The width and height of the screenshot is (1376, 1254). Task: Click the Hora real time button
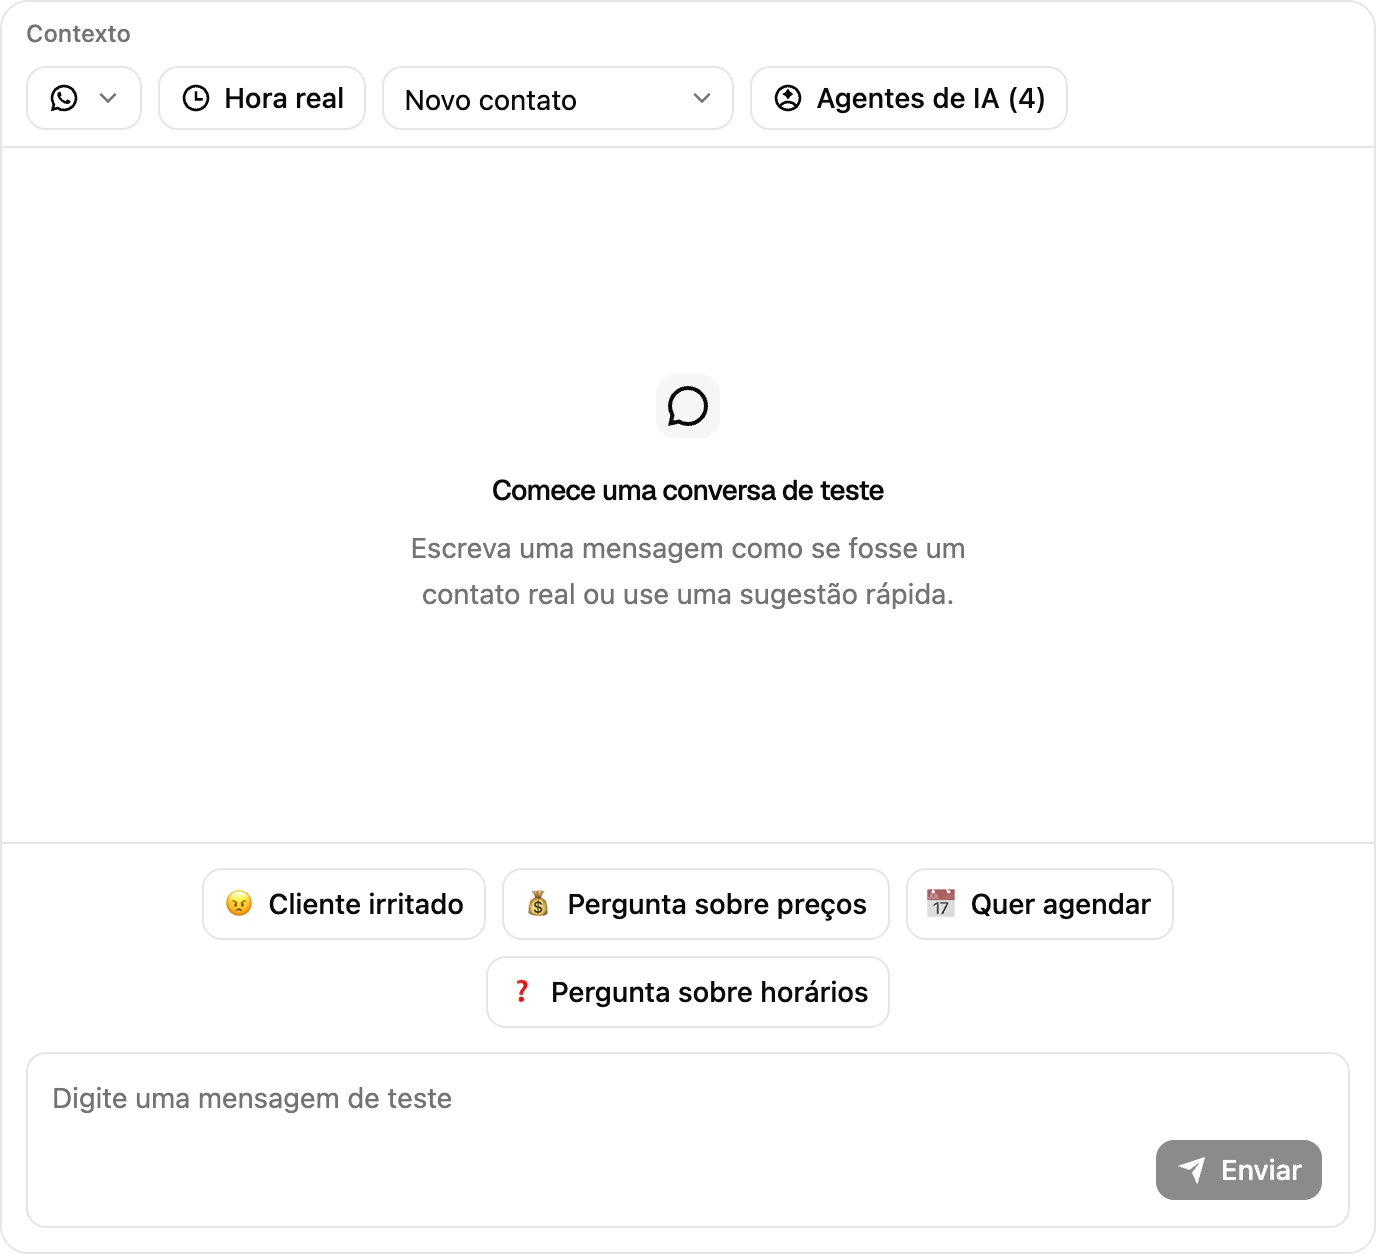click(x=262, y=98)
